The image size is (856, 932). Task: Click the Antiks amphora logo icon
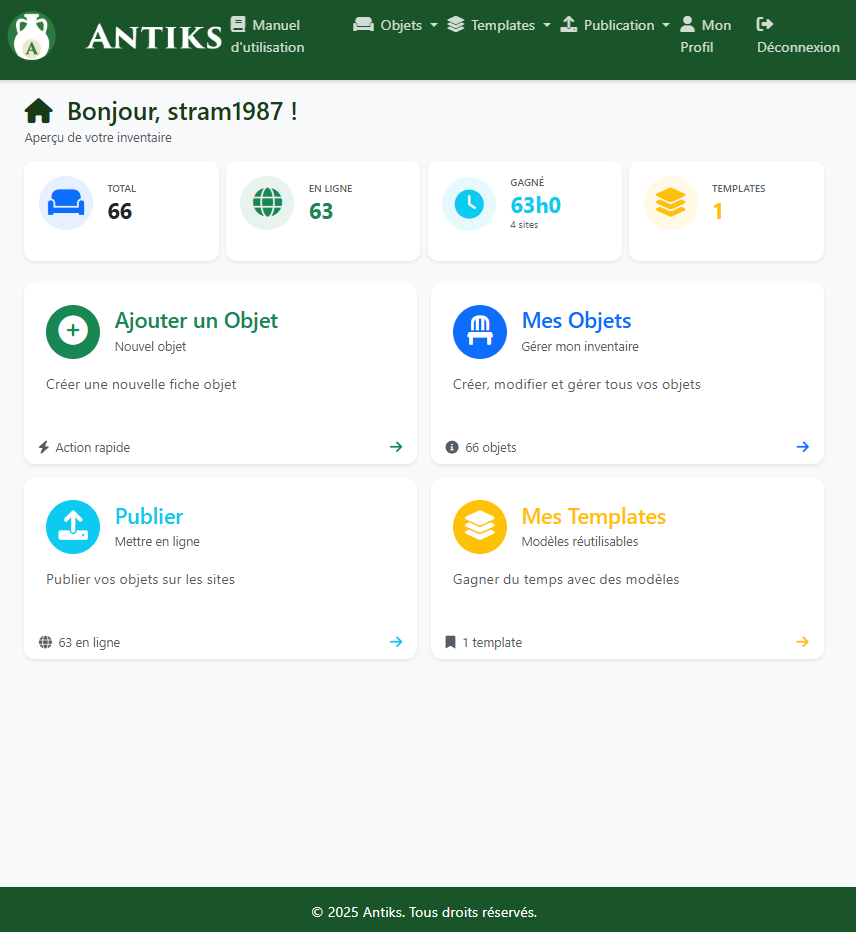coord(31,37)
